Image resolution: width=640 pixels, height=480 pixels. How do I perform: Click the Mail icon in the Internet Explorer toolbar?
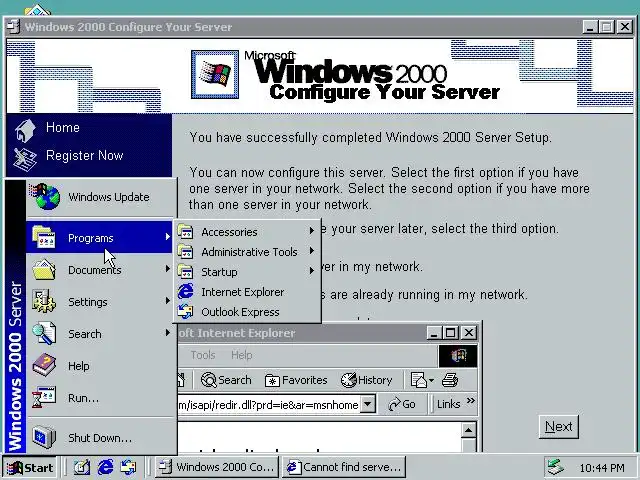pos(419,380)
